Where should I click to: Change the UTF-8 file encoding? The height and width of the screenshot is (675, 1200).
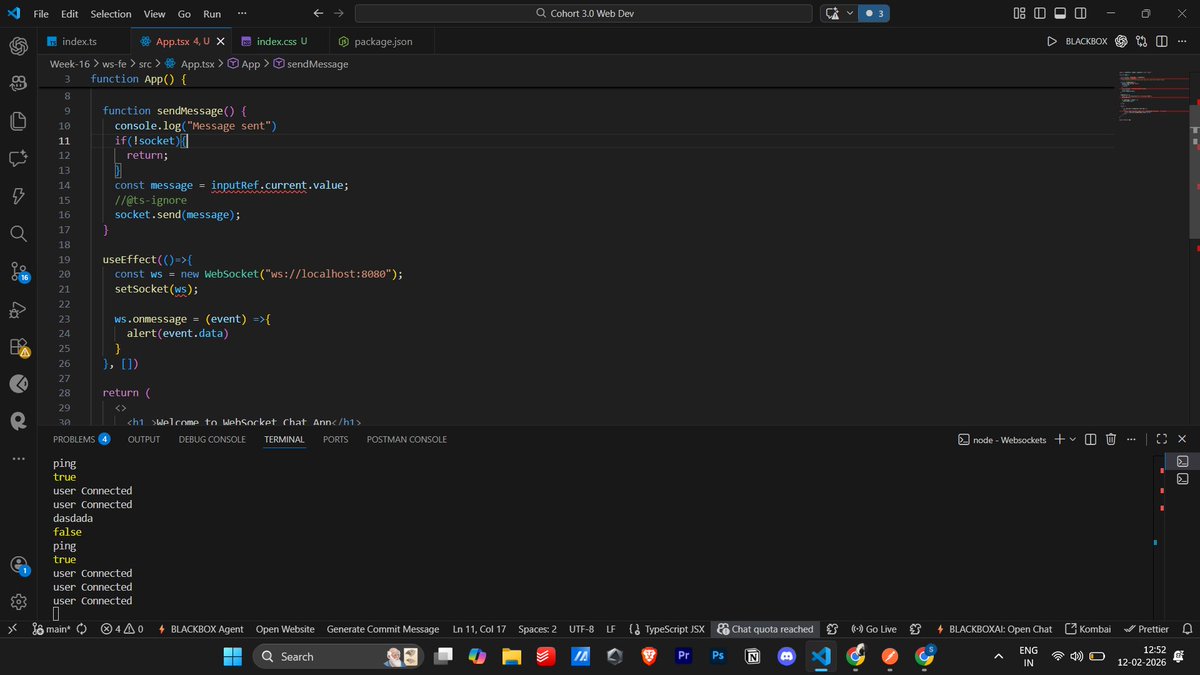581,629
